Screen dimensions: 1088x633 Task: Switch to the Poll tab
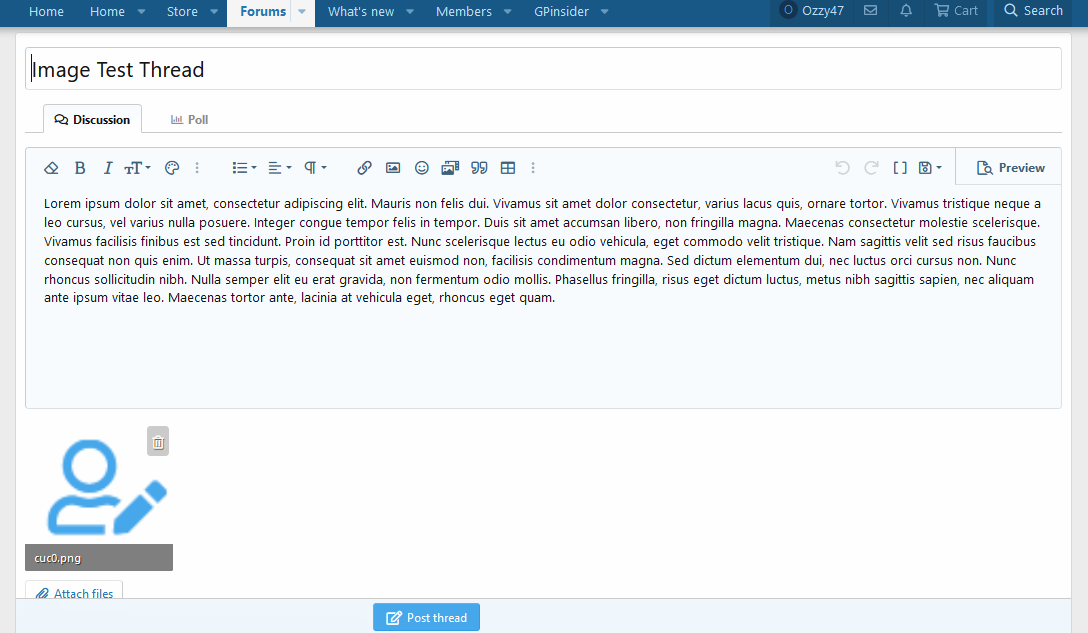tap(190, 119)
